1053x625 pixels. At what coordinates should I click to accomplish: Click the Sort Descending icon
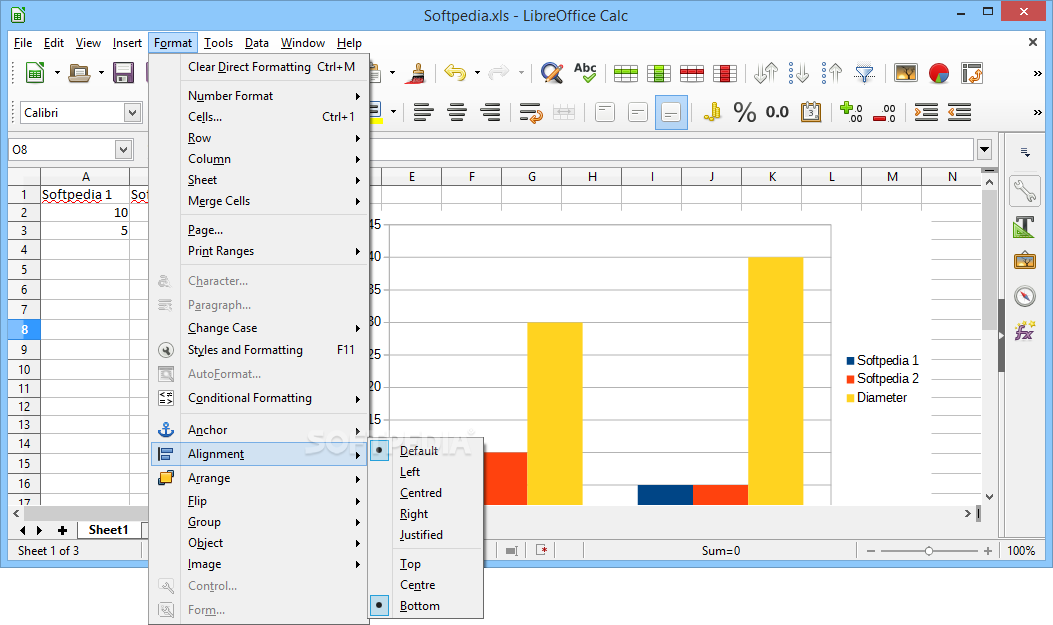[x=798, y=73]
